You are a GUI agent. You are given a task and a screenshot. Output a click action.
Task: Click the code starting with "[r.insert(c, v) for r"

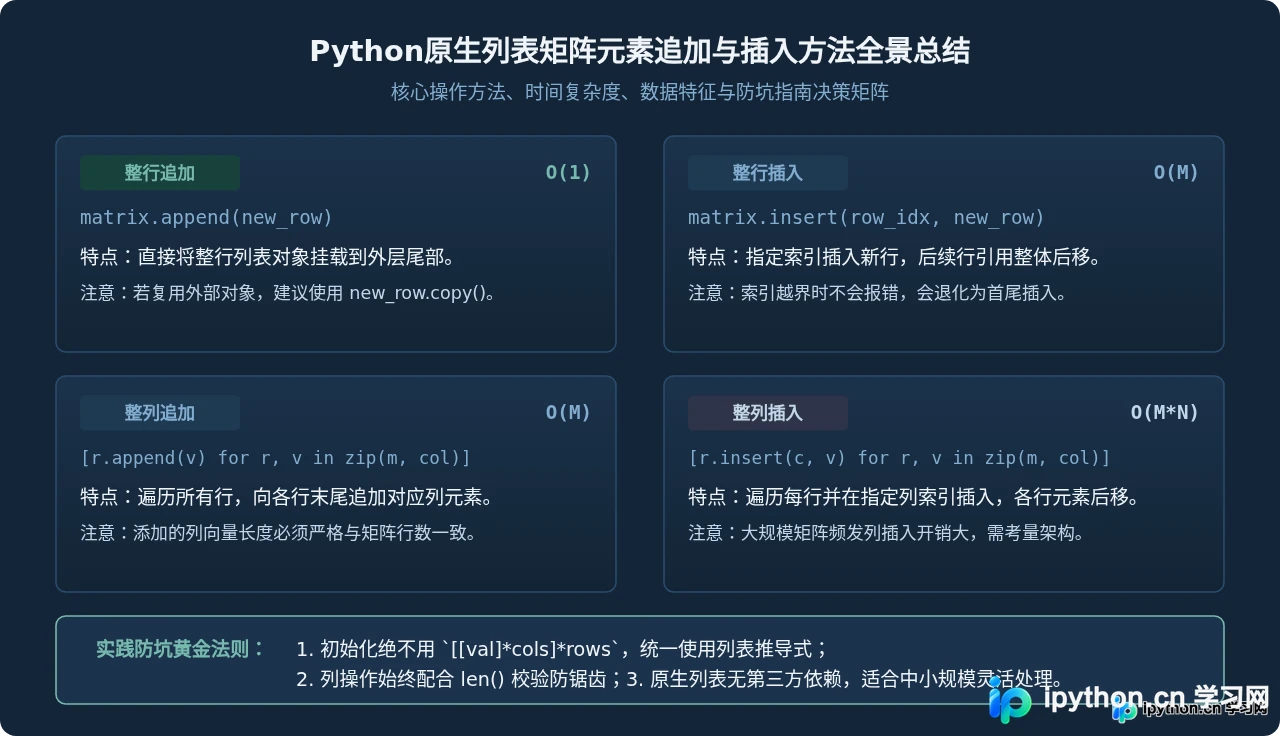point(899,458)
